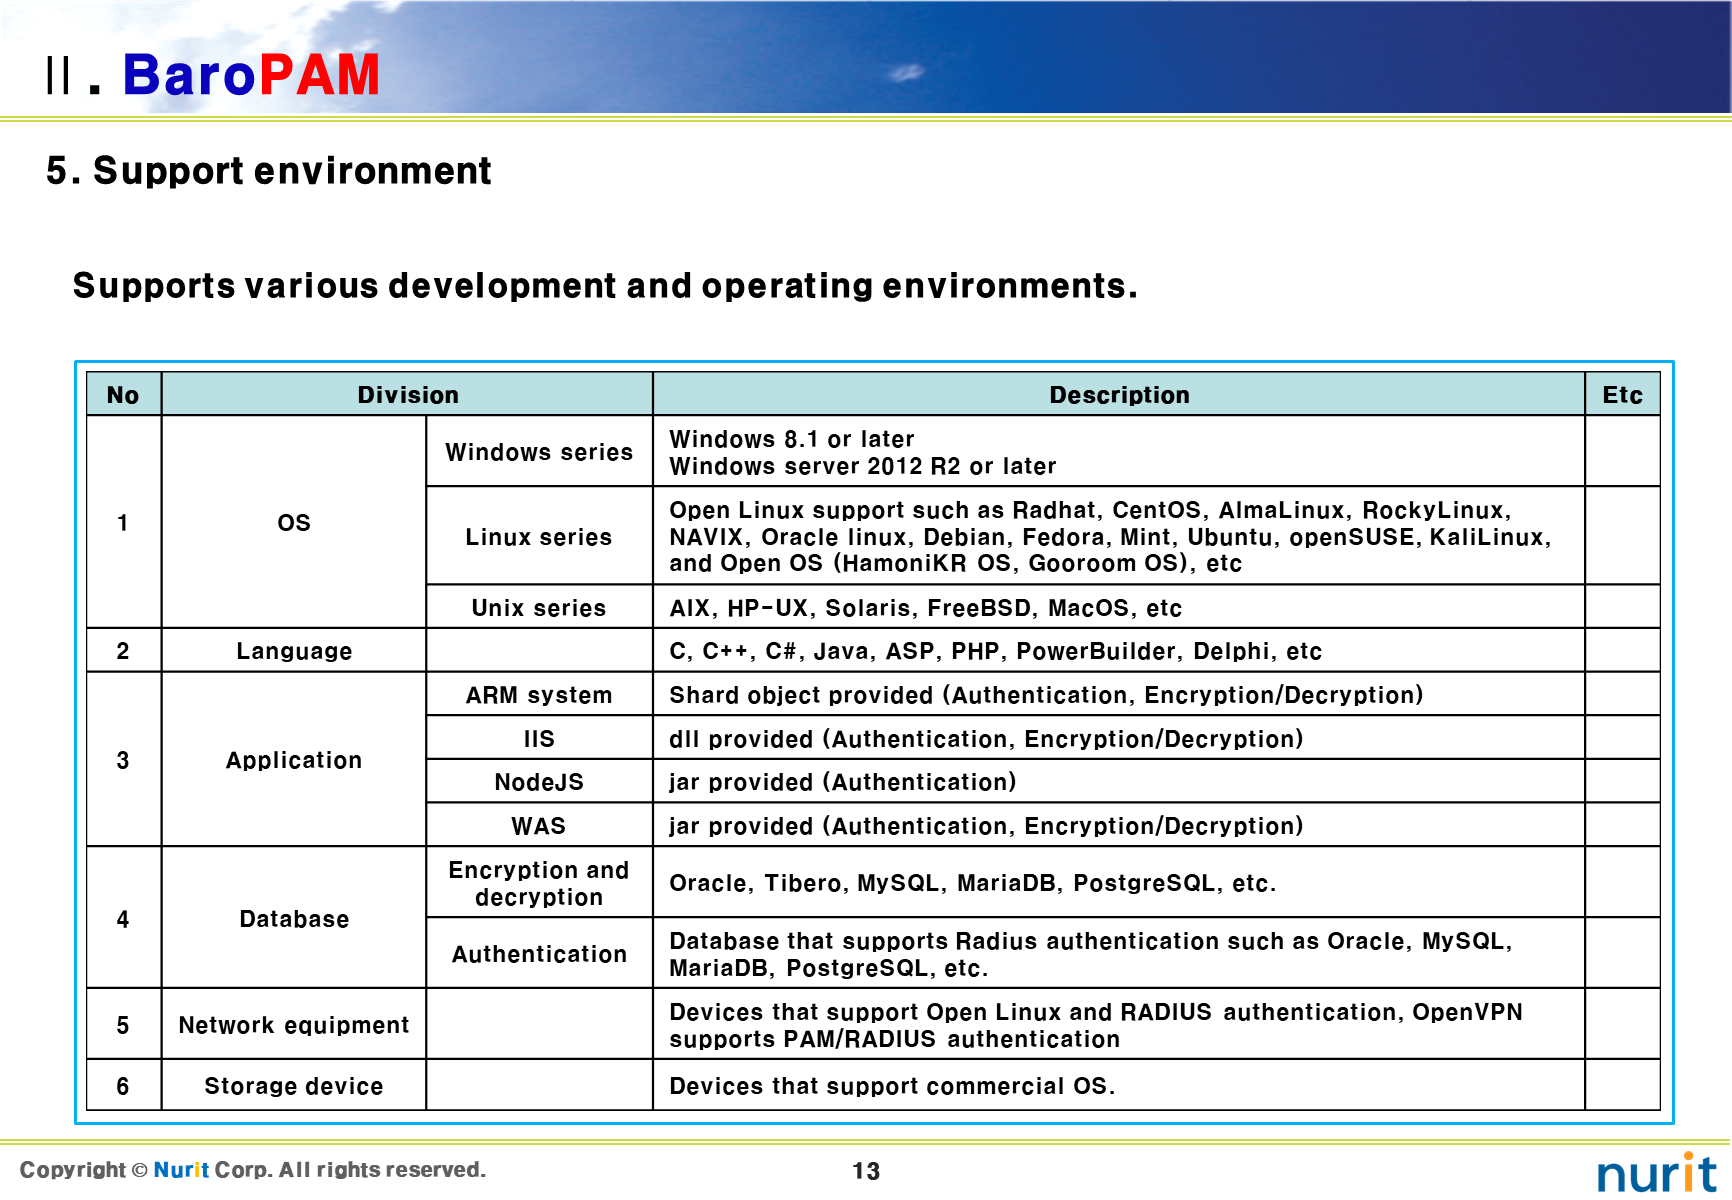Click the 'Division' column header
The width and height of the screenshot is (1732, 1200).
pyautogui.click(x=408, y=395)
